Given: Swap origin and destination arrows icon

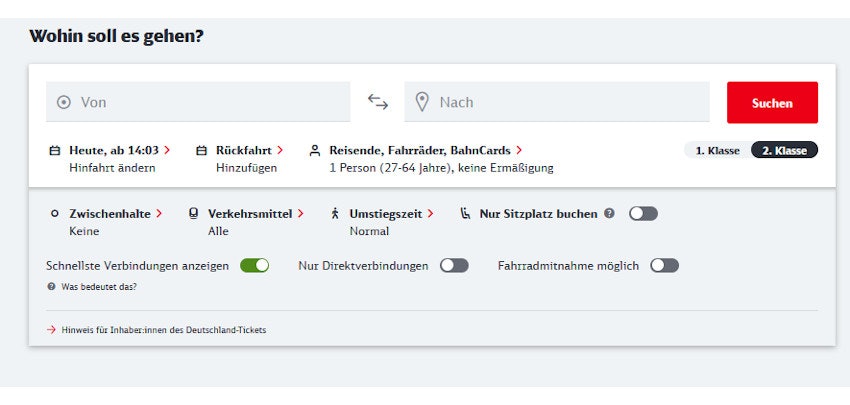Looking at the screenshot, I should [x=378, y=102].
